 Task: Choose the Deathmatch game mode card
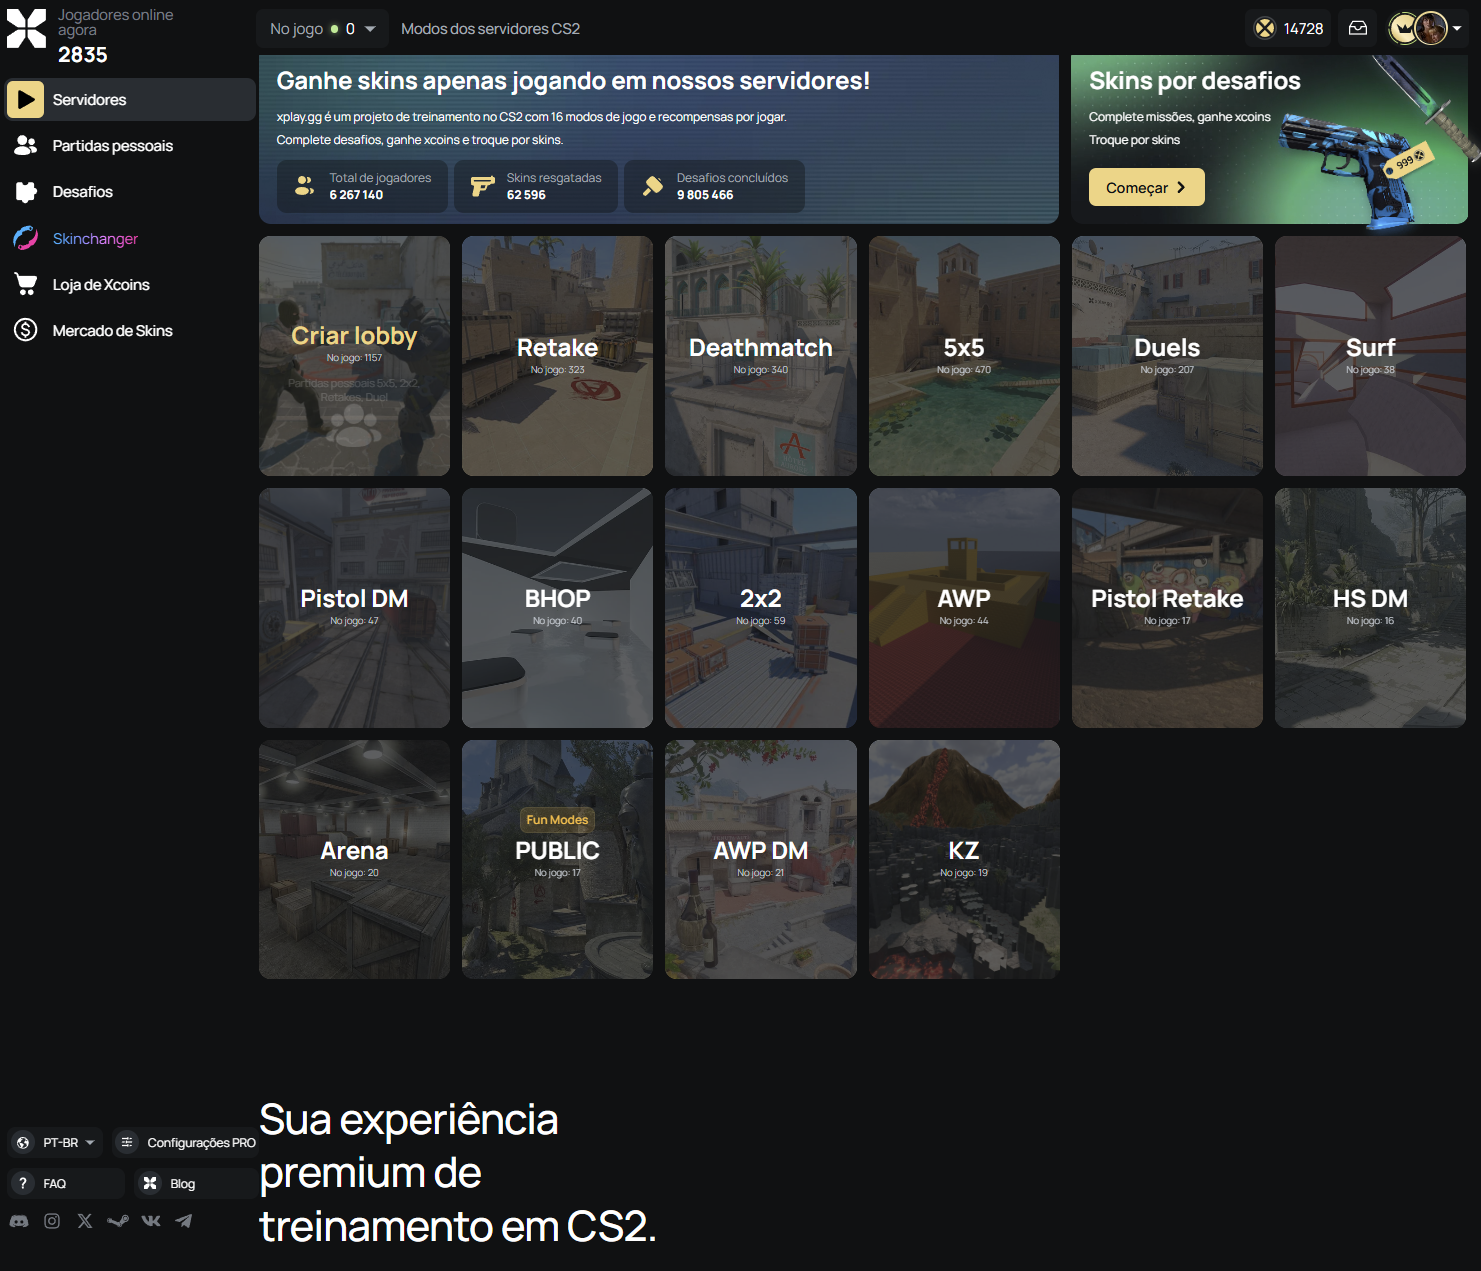(760, 356)
